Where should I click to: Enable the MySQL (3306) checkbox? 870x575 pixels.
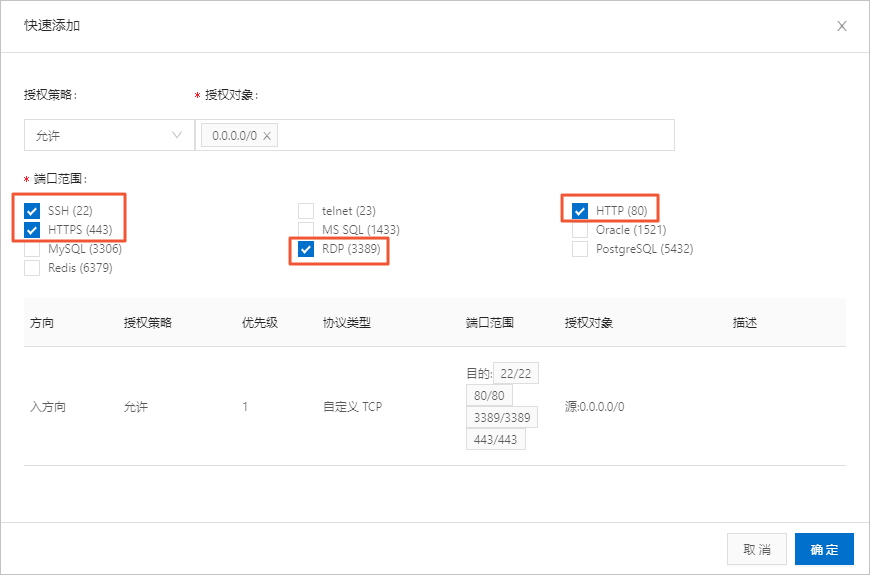pyautogui.click(x=32, y=249)
